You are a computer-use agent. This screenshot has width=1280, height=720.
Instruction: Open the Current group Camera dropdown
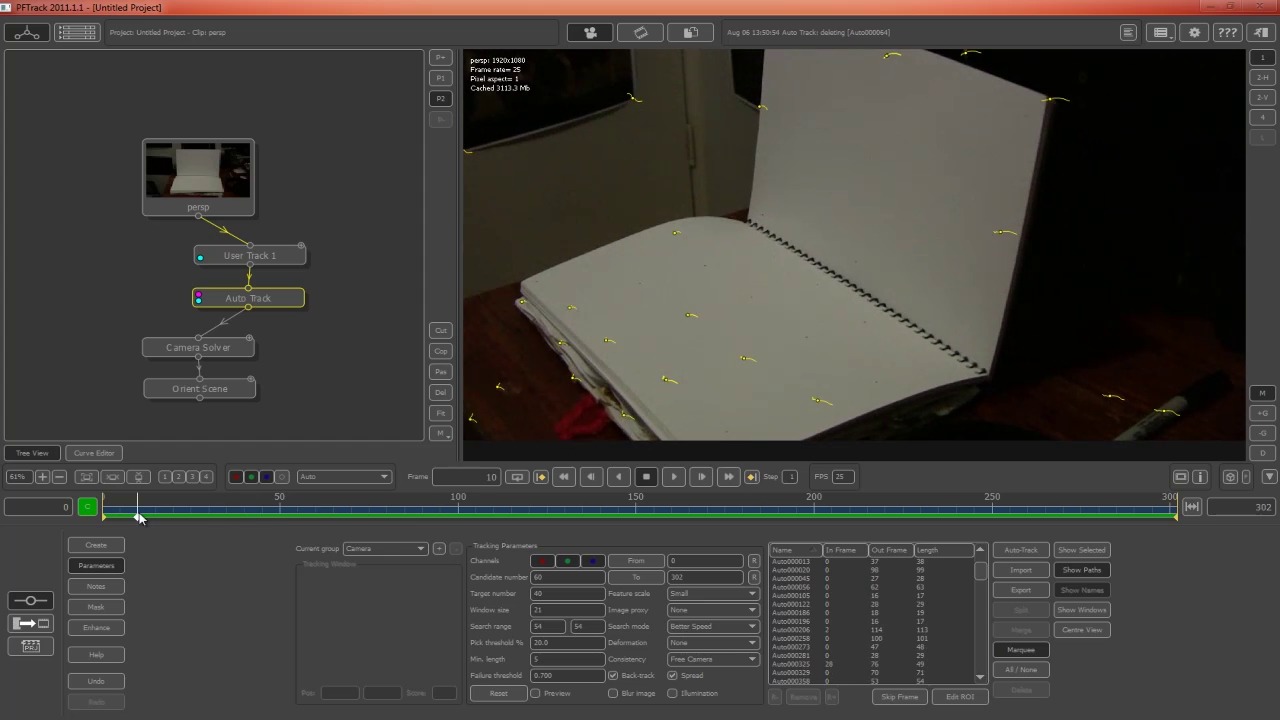coord(385,548)
